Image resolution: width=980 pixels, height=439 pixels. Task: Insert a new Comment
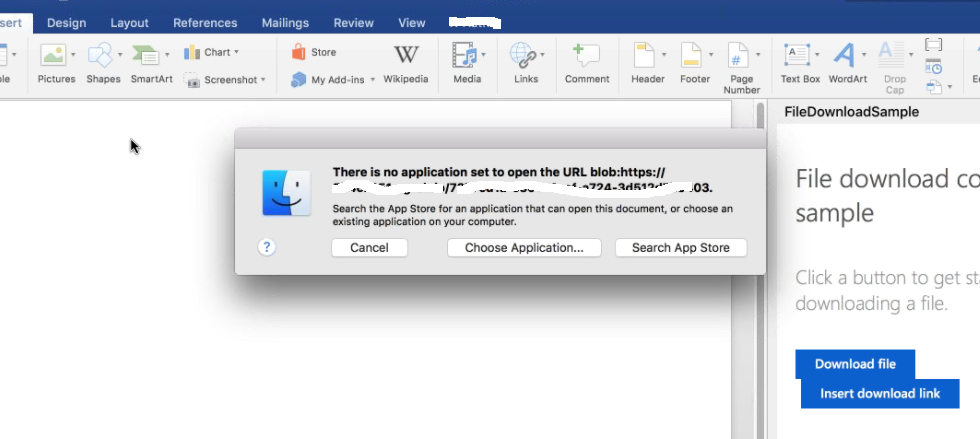[587, 63]
